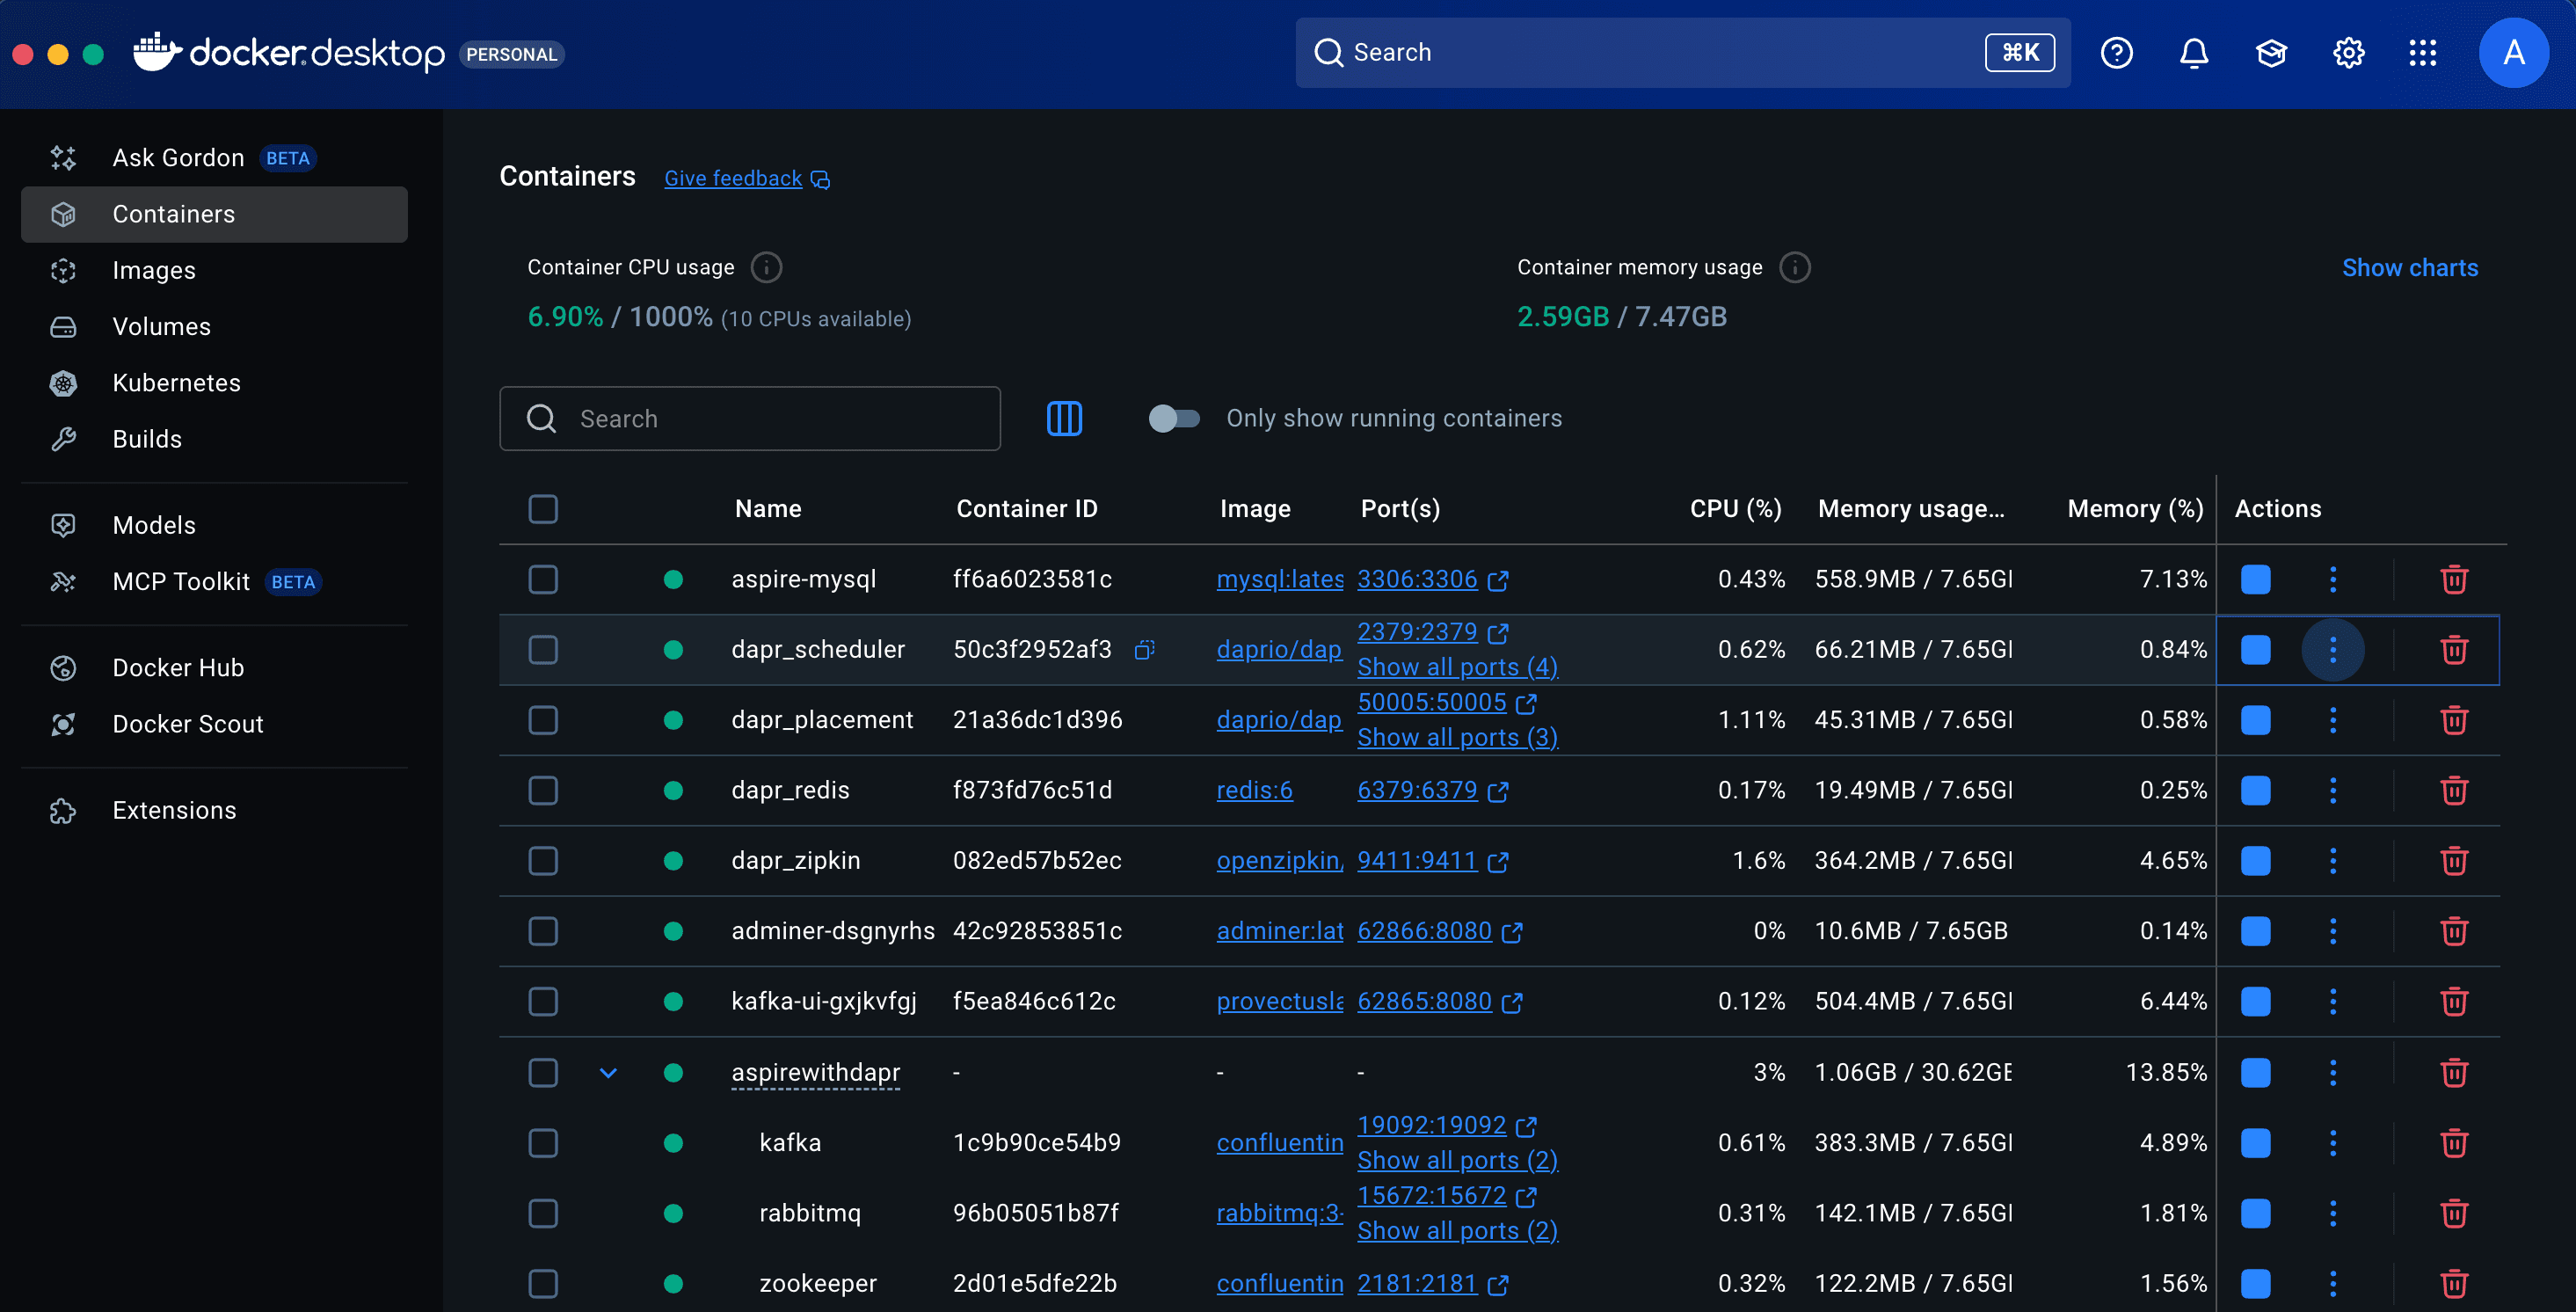This screenshot has width=2576, height=1312.
Task: Click the CPU usage info icon
Action: click(x=766, y=267)
